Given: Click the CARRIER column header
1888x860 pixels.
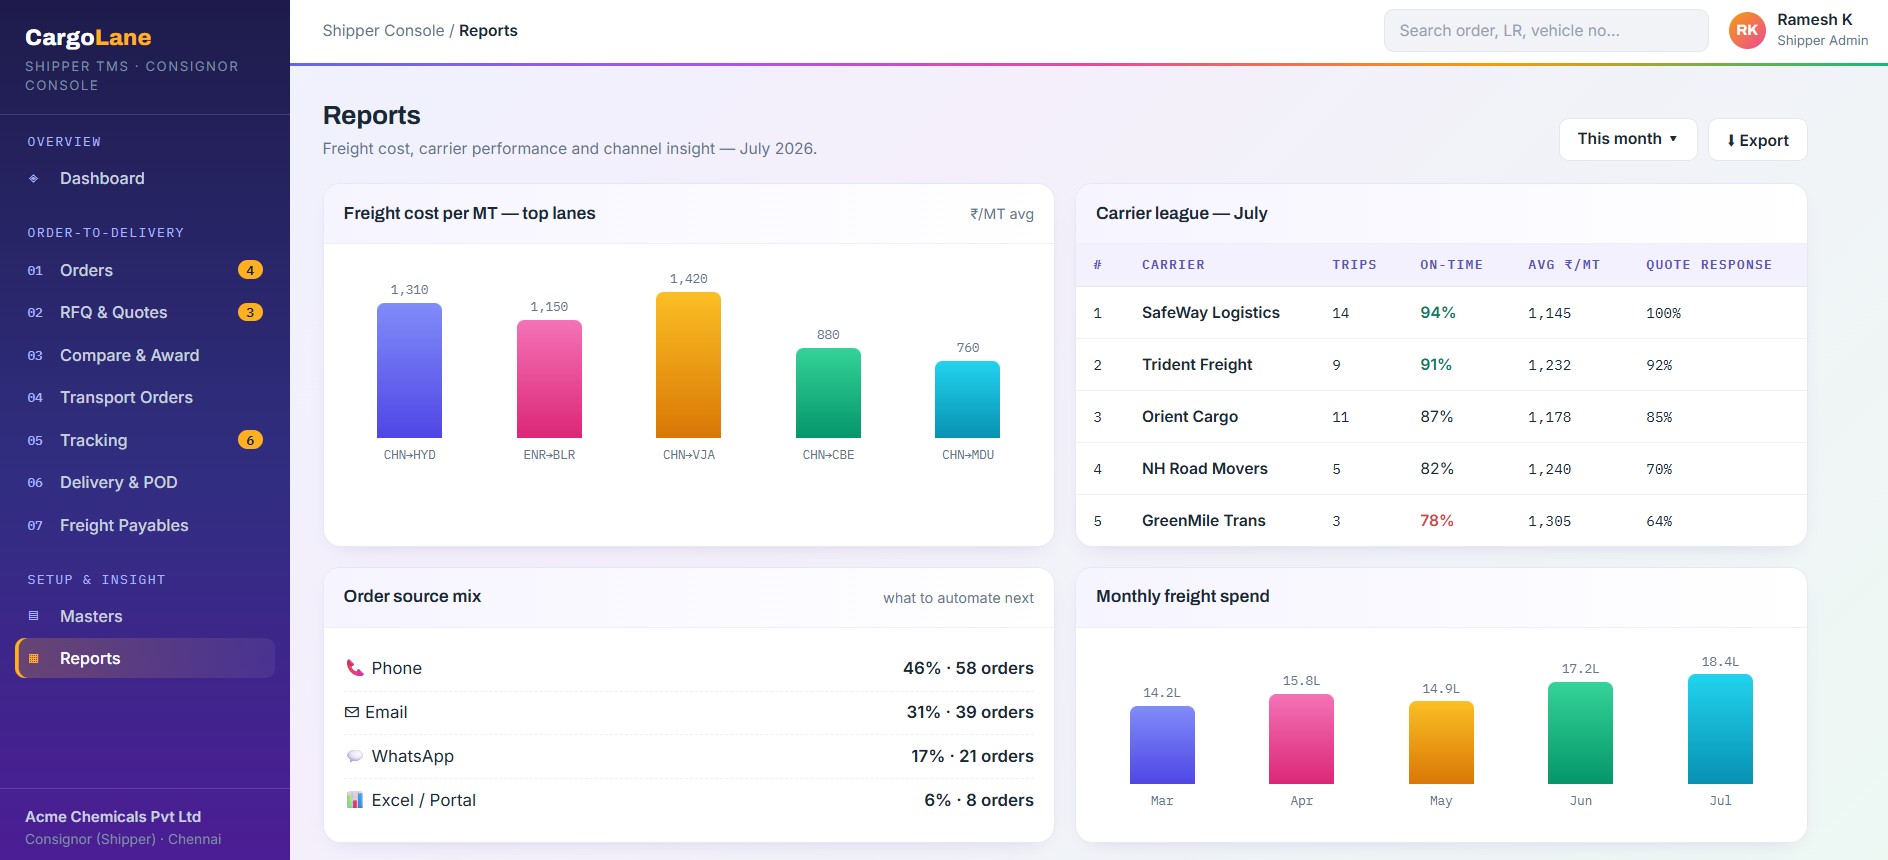Looking at the screenshot, I should [1173, 265].
